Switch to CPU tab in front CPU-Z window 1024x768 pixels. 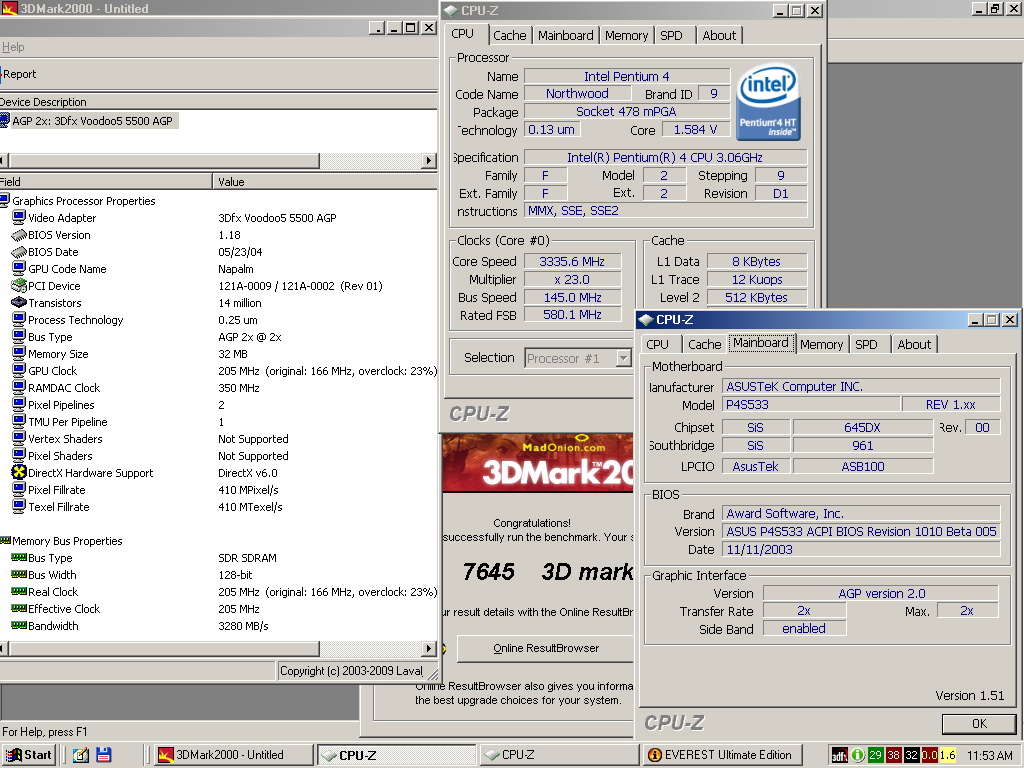tap(658, 344)
